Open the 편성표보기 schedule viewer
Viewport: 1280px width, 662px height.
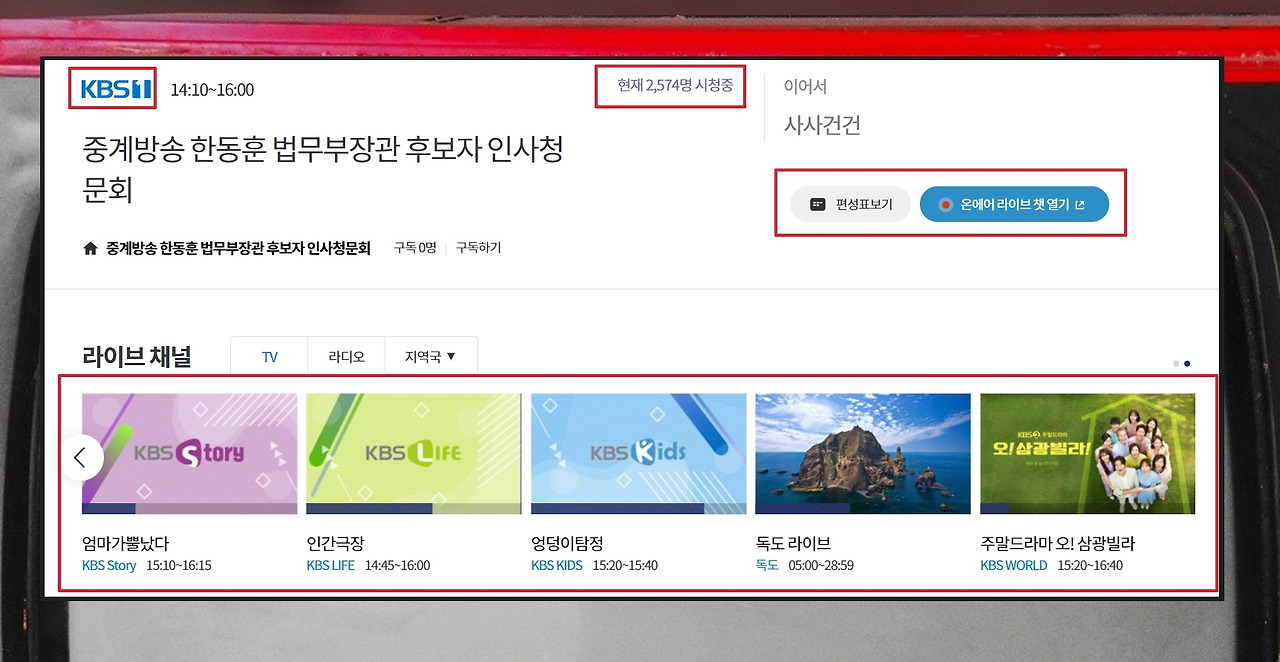click(x=849, y=203)
